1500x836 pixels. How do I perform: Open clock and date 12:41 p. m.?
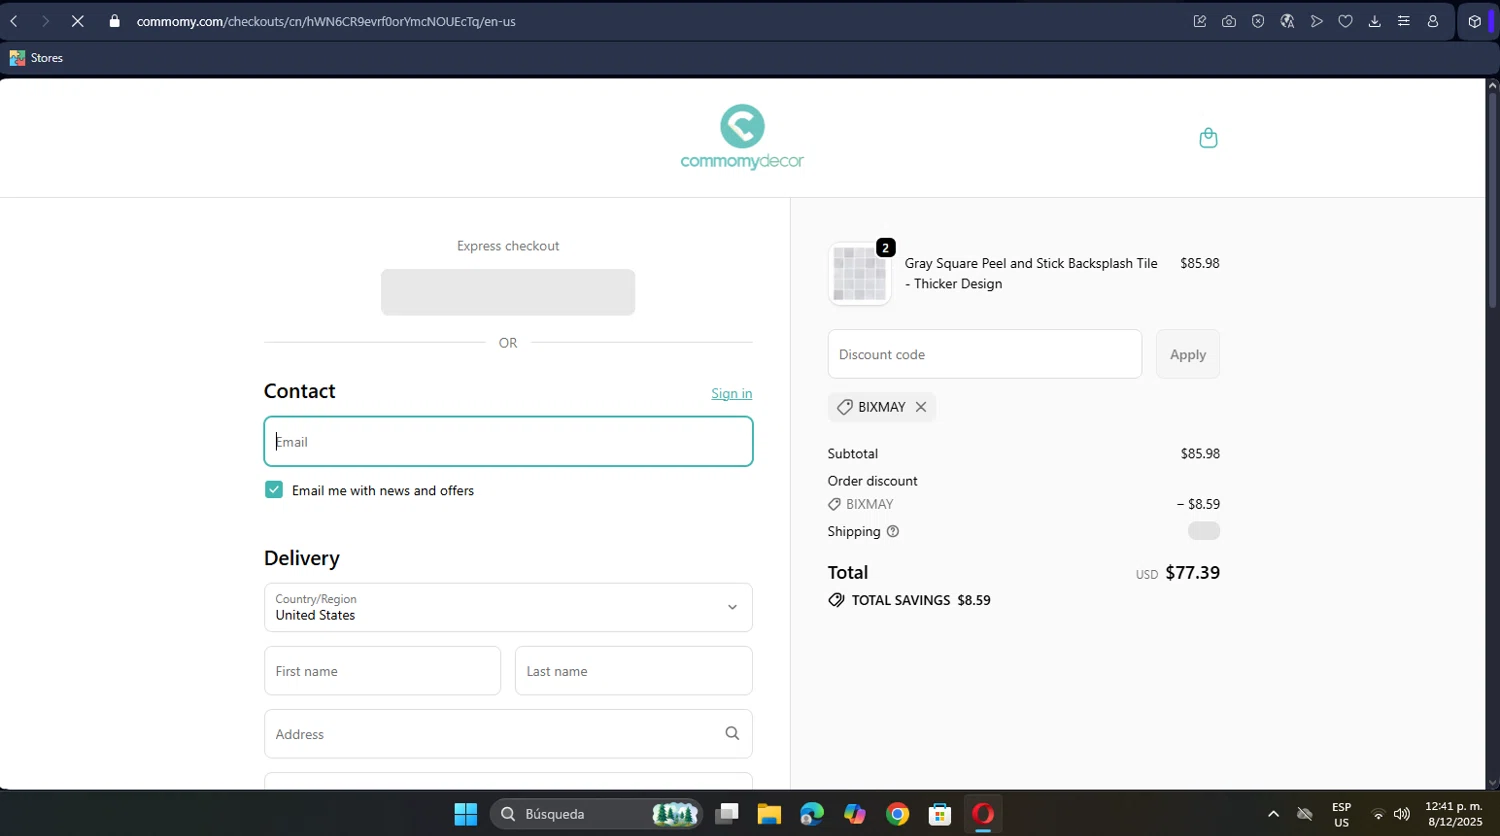(1453, 814)
